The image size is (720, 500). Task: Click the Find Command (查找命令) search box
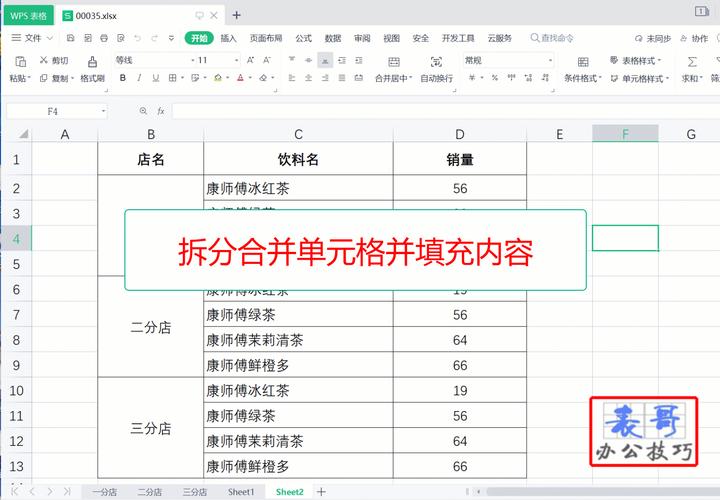pos(552,38)
